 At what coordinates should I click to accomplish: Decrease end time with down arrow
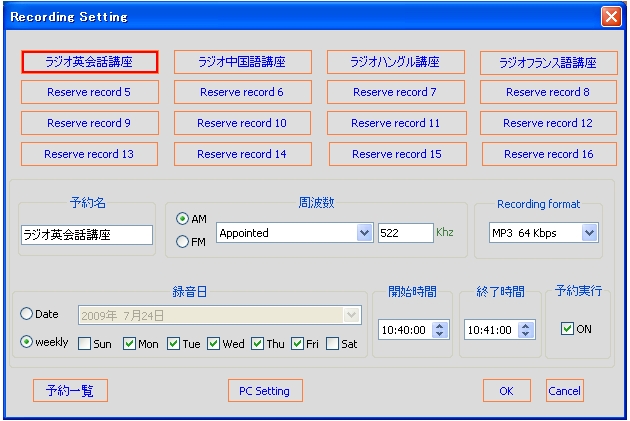point(526,334)
